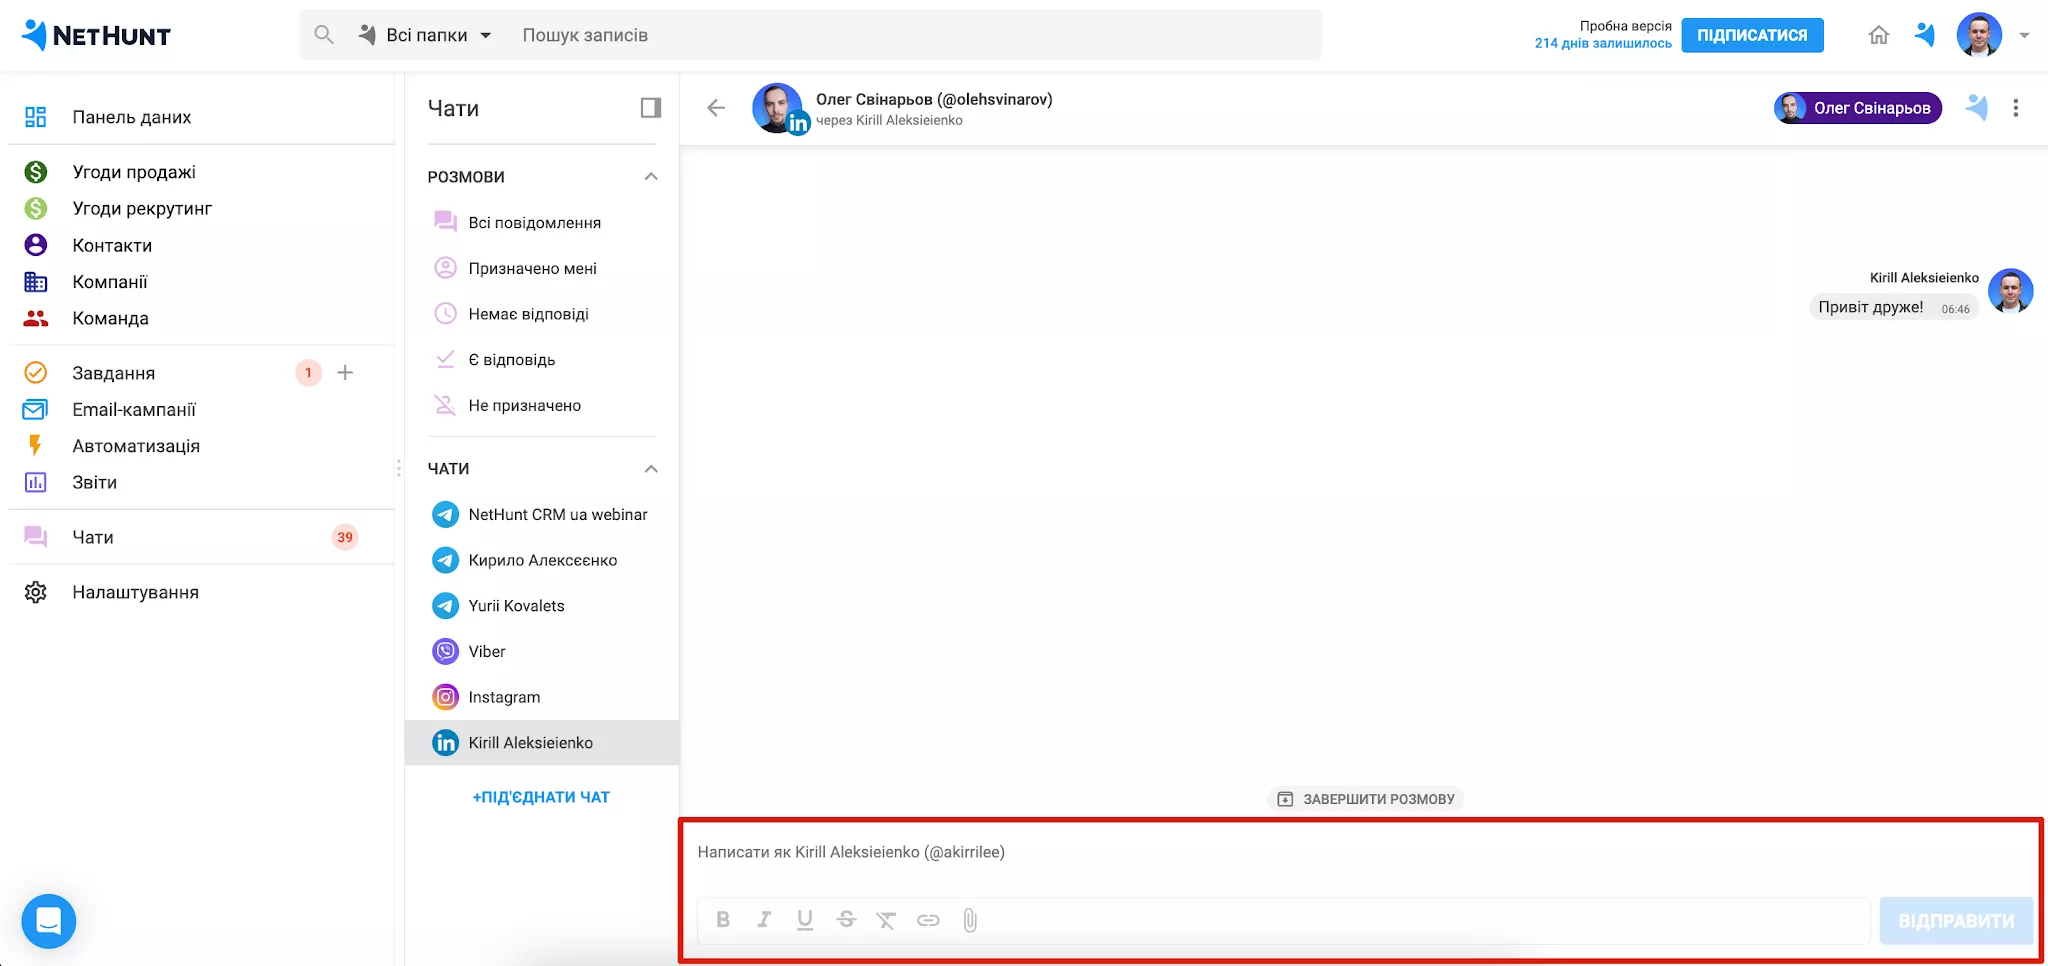The image size is (2048, 966).
Task: Click the chats counter badge showing 39
Action: (345, 537)
